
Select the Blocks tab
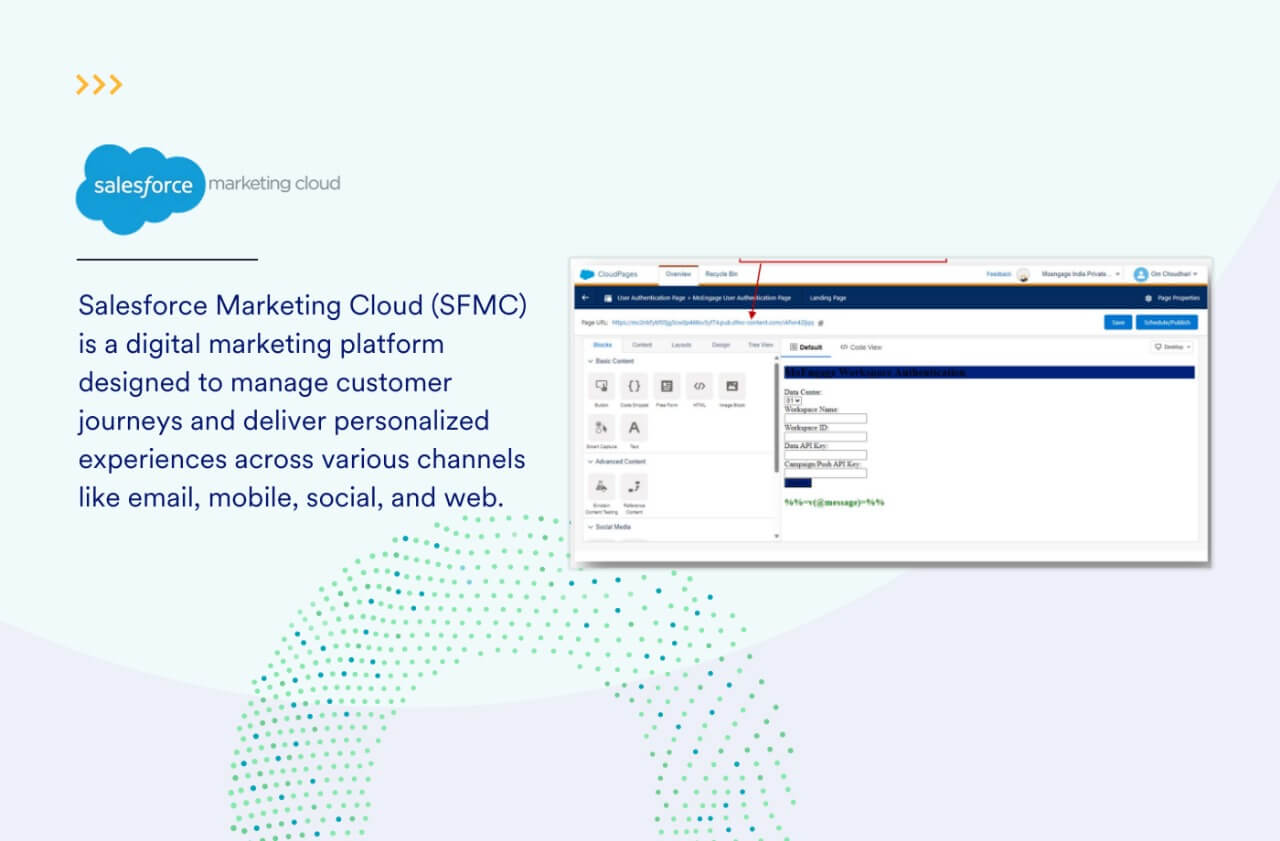[602, 345]
